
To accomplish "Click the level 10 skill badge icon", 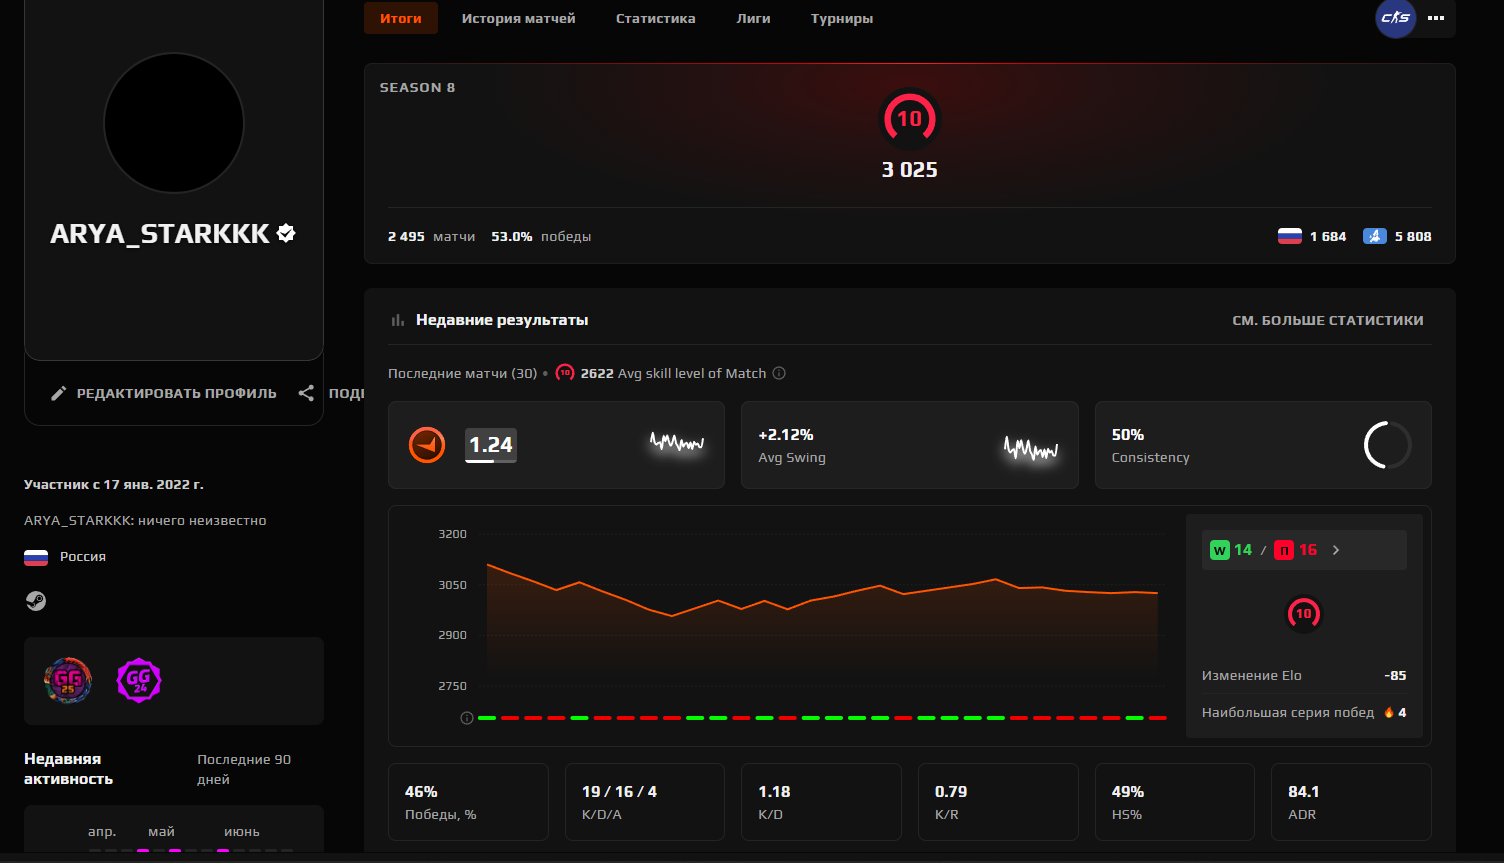I will pos(909,119).
